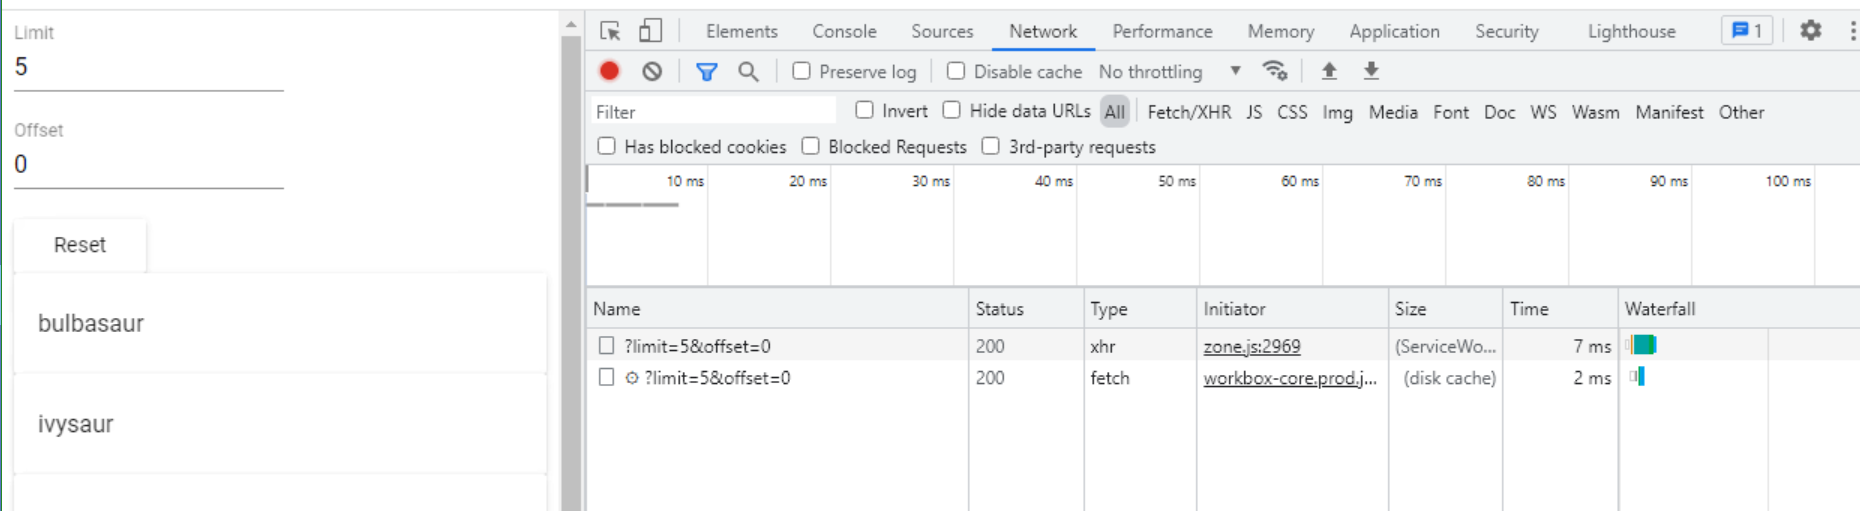Screen dimensions: 1860x511
Task: Import HAR file upload arrow
Action: pos(1329,71)
